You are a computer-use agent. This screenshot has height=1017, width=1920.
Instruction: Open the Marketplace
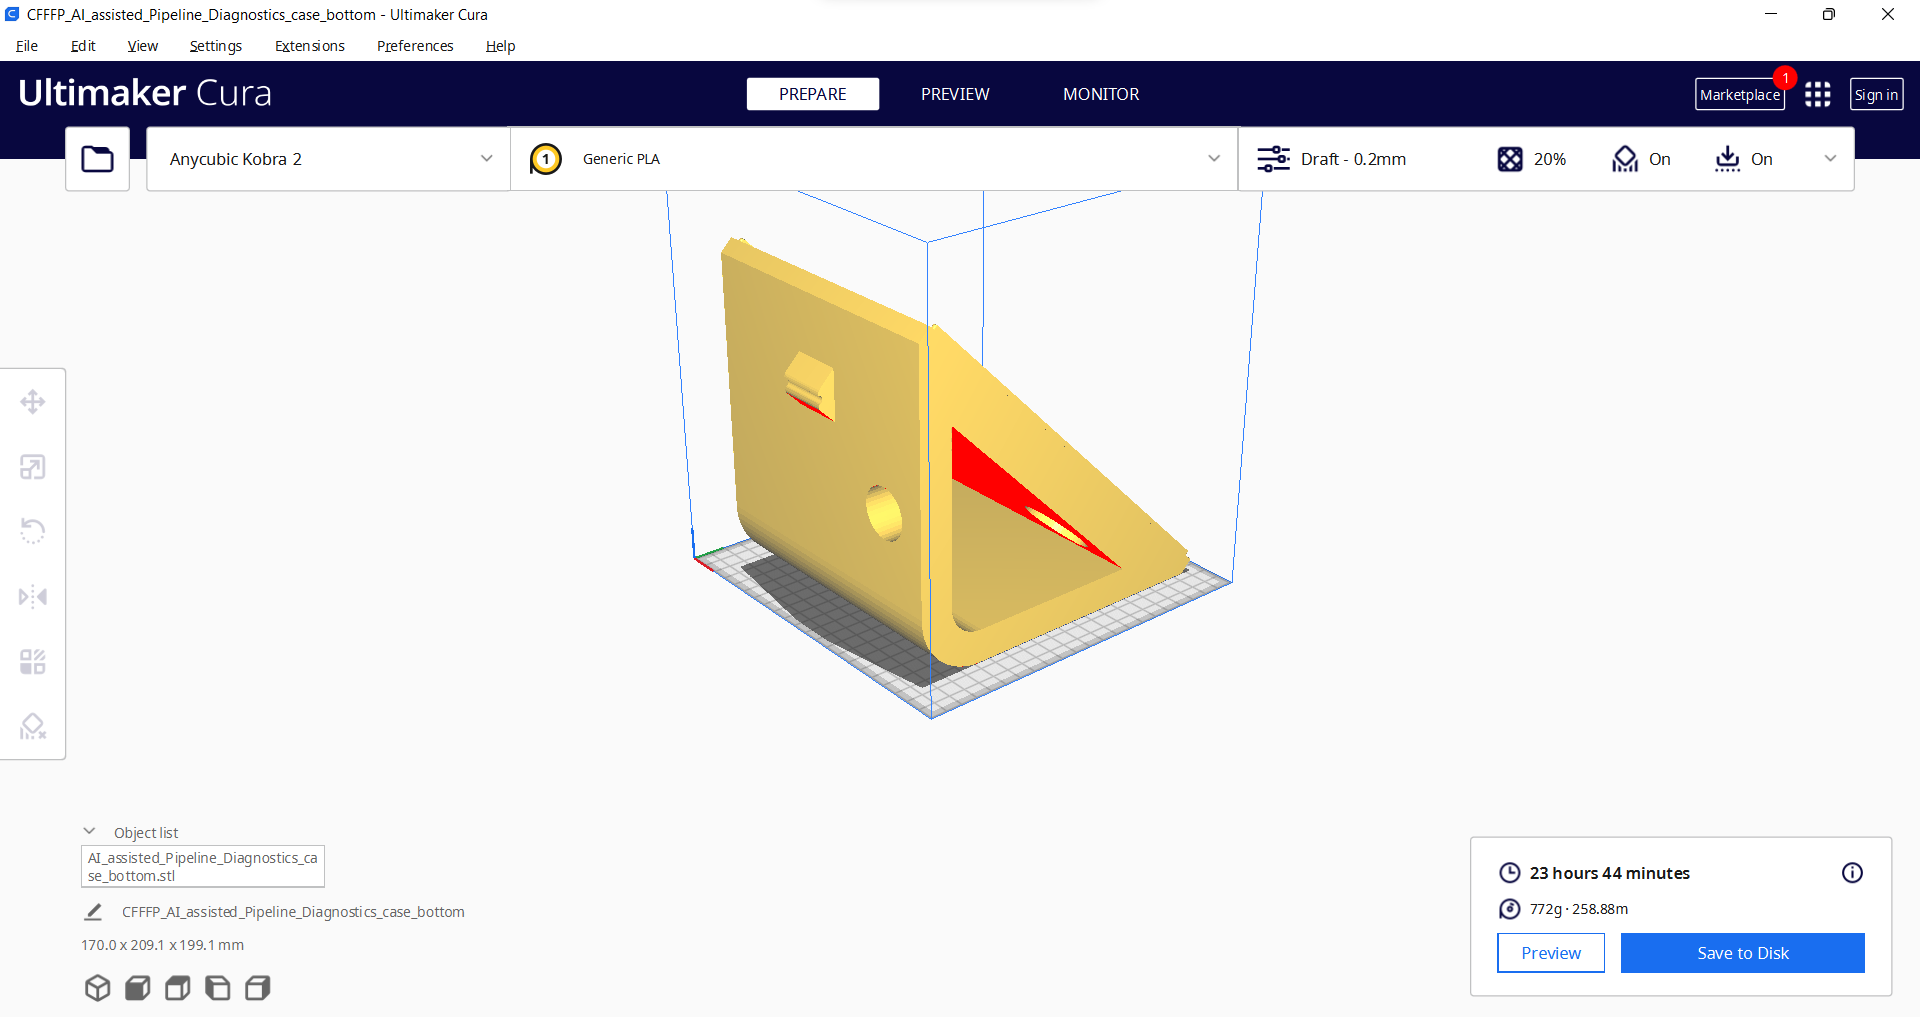click(1740, 95)
